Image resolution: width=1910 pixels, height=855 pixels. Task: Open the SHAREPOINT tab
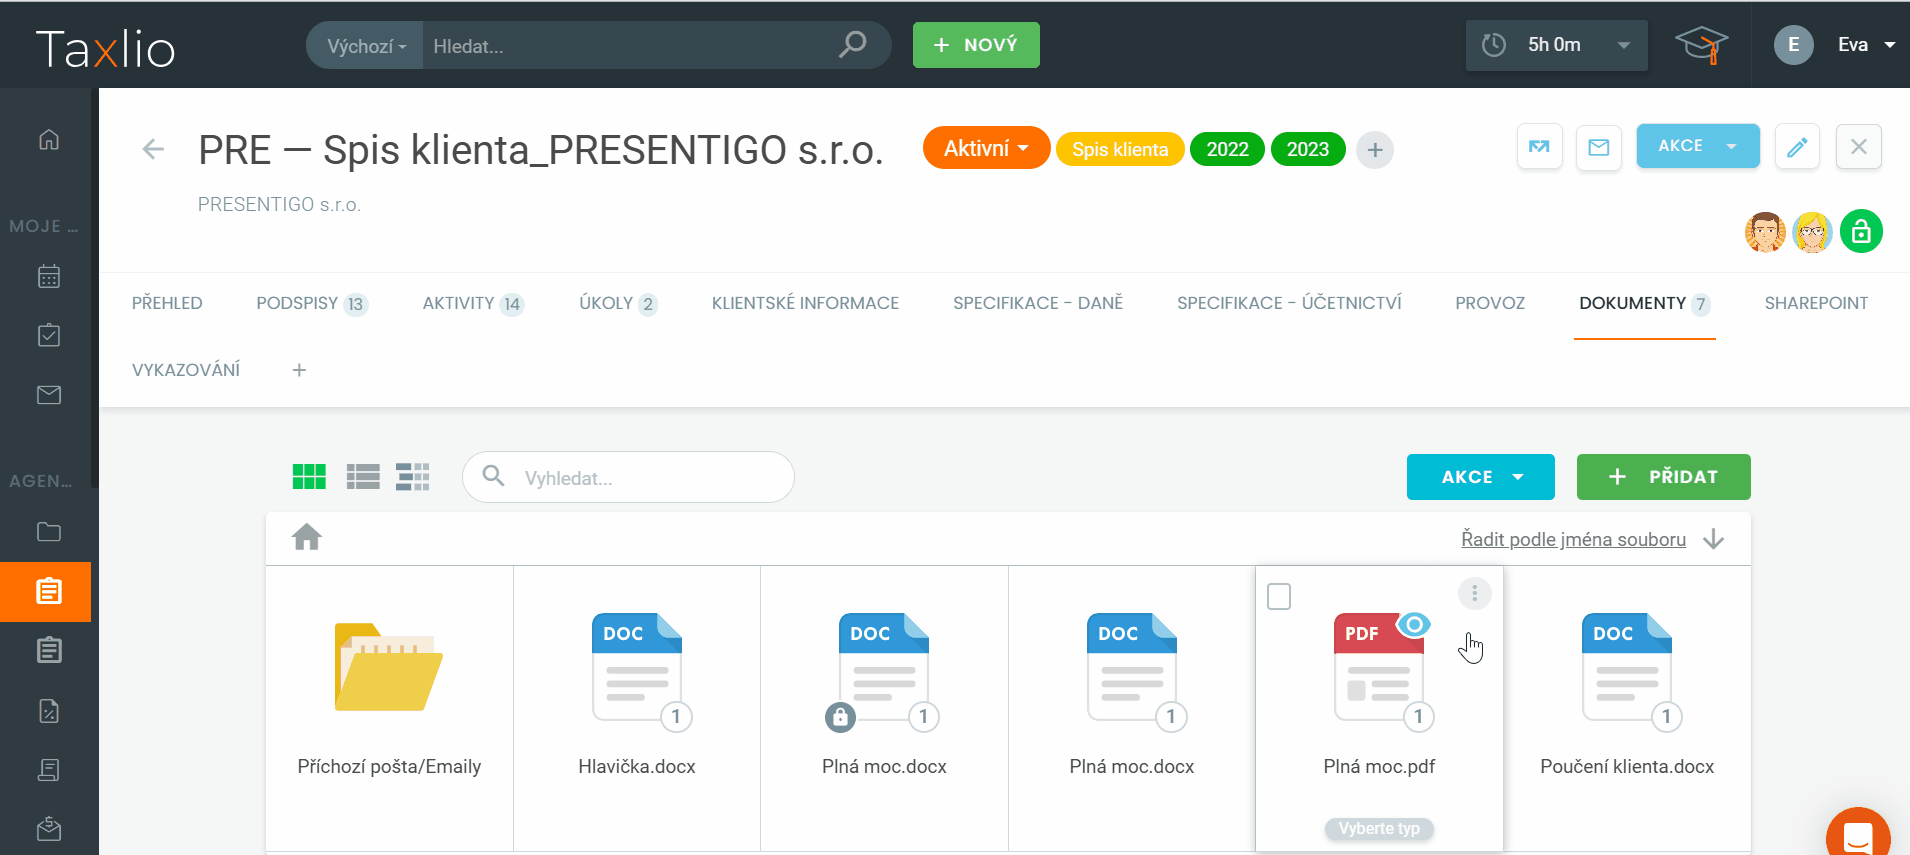1816,303
